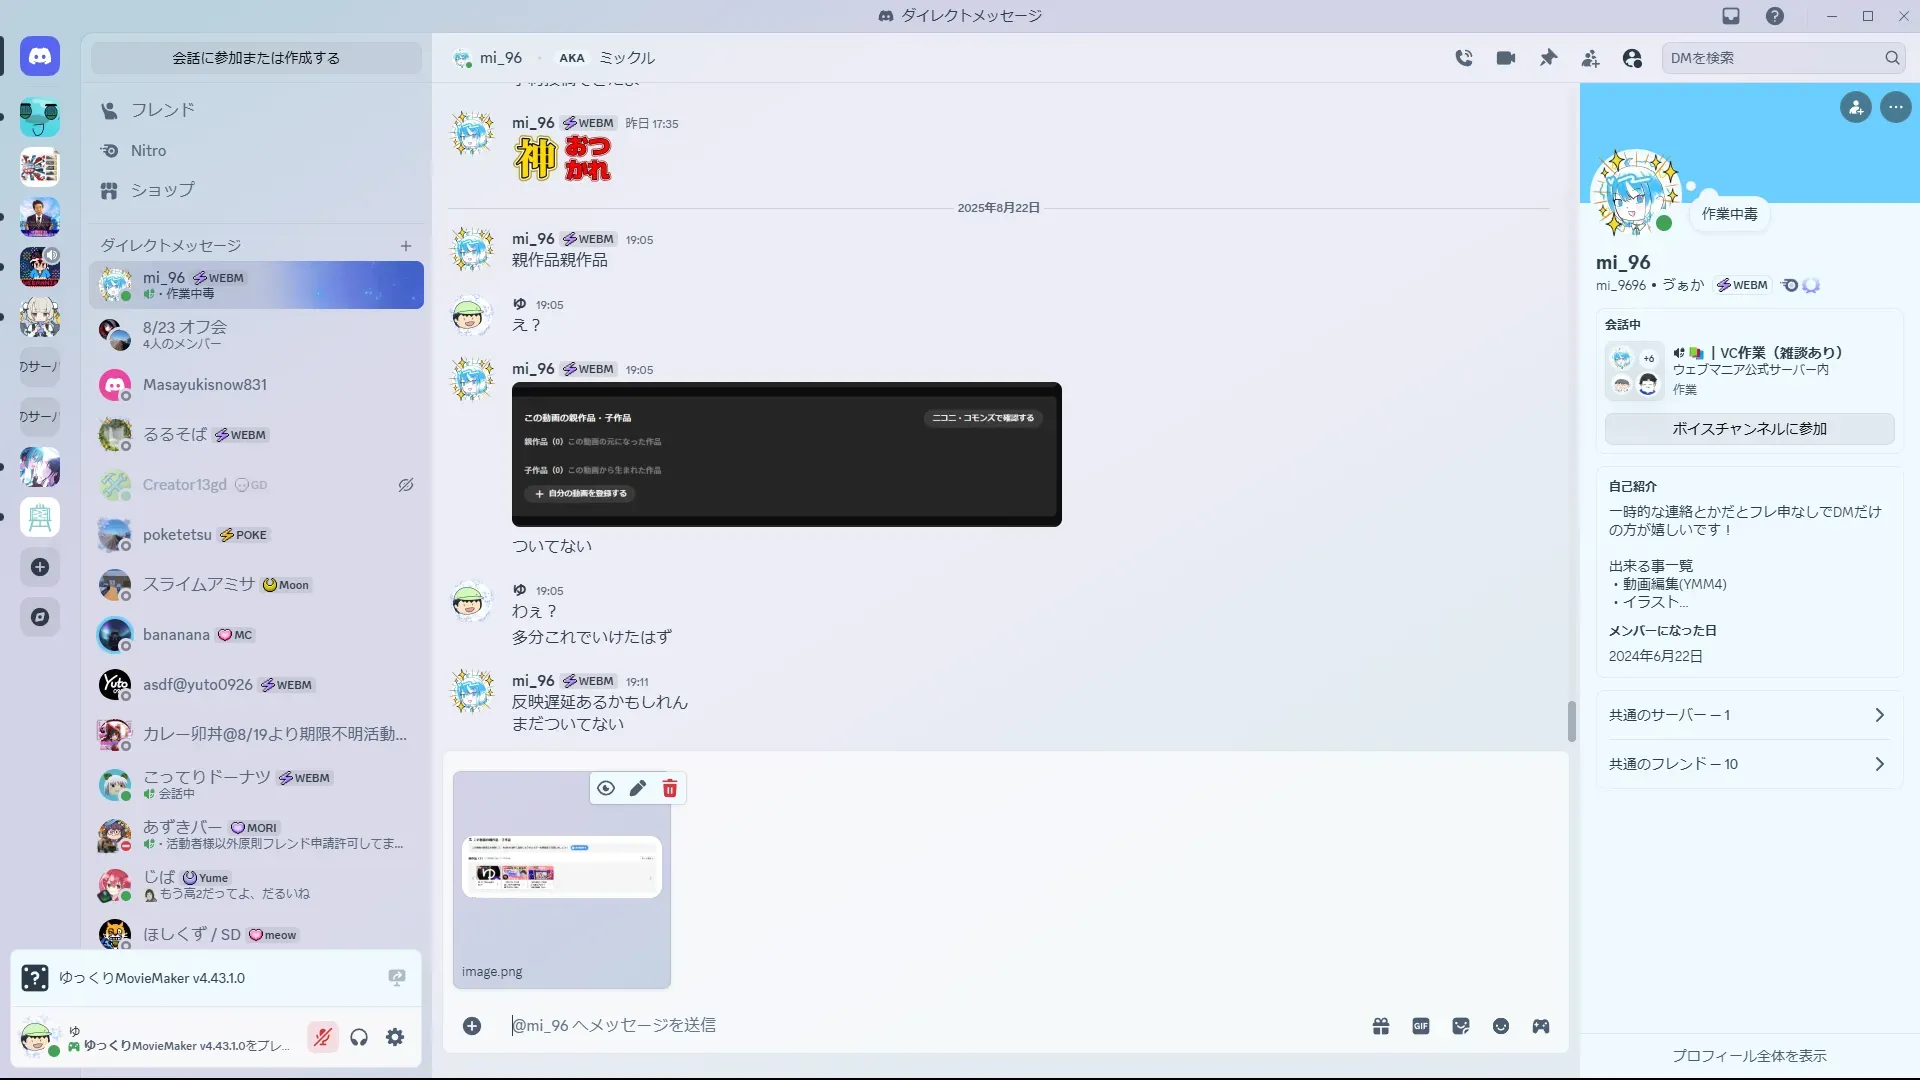Open the sticker picker
Image resolution: width=1920 pixels, height=1080 pixels.
1461,1026
